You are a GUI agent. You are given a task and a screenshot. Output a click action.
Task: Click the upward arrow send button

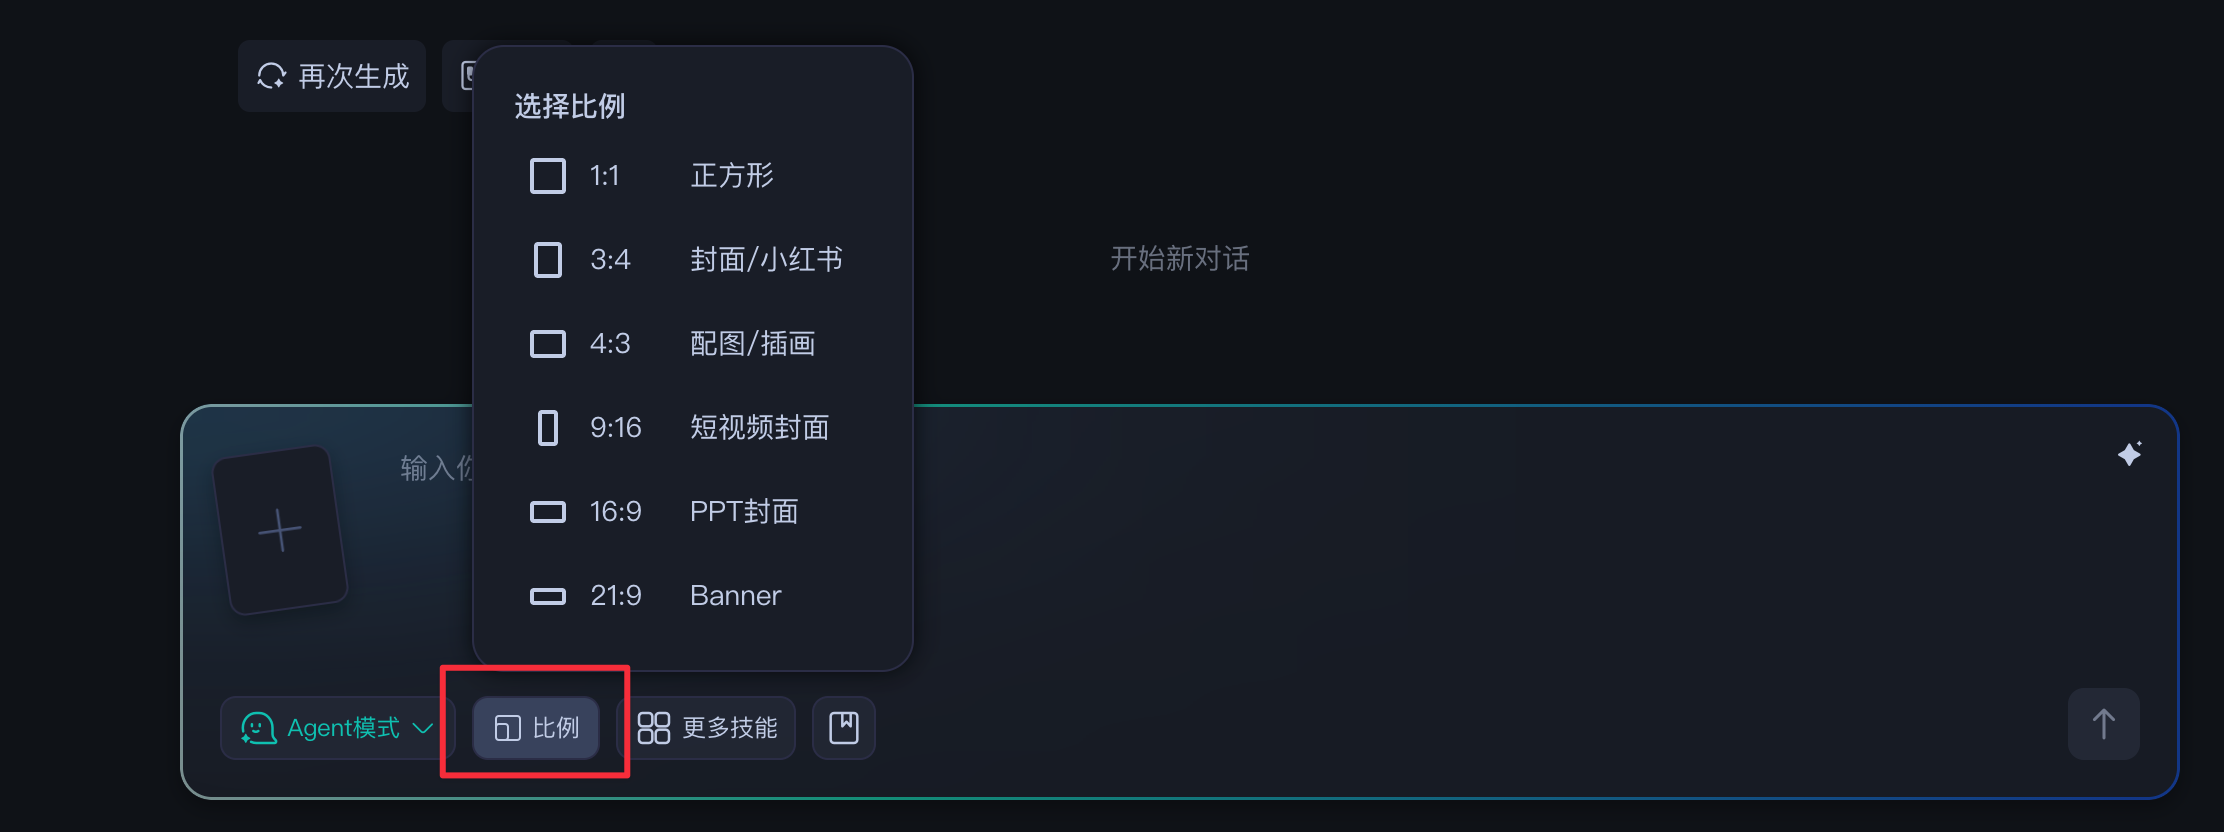2103,724
